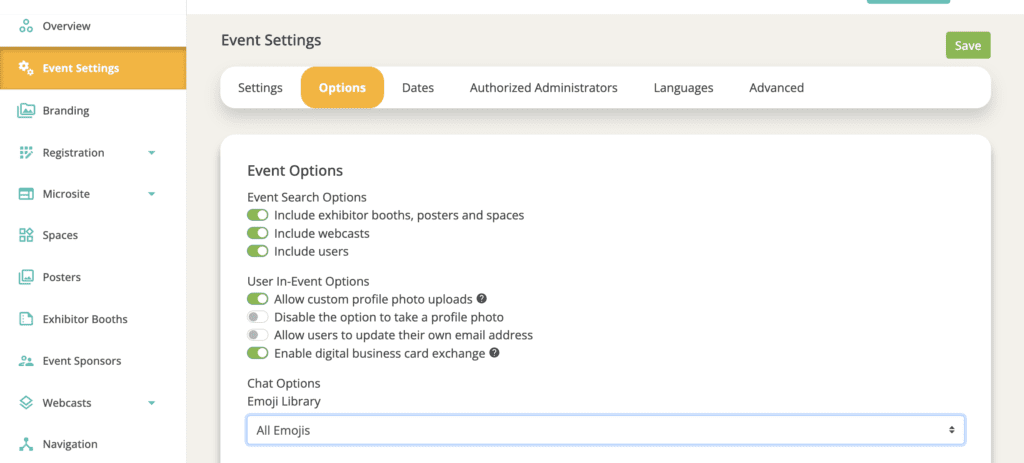Open Webcasts in the sidebar
1024x463 pixels.
click(67, 403)
